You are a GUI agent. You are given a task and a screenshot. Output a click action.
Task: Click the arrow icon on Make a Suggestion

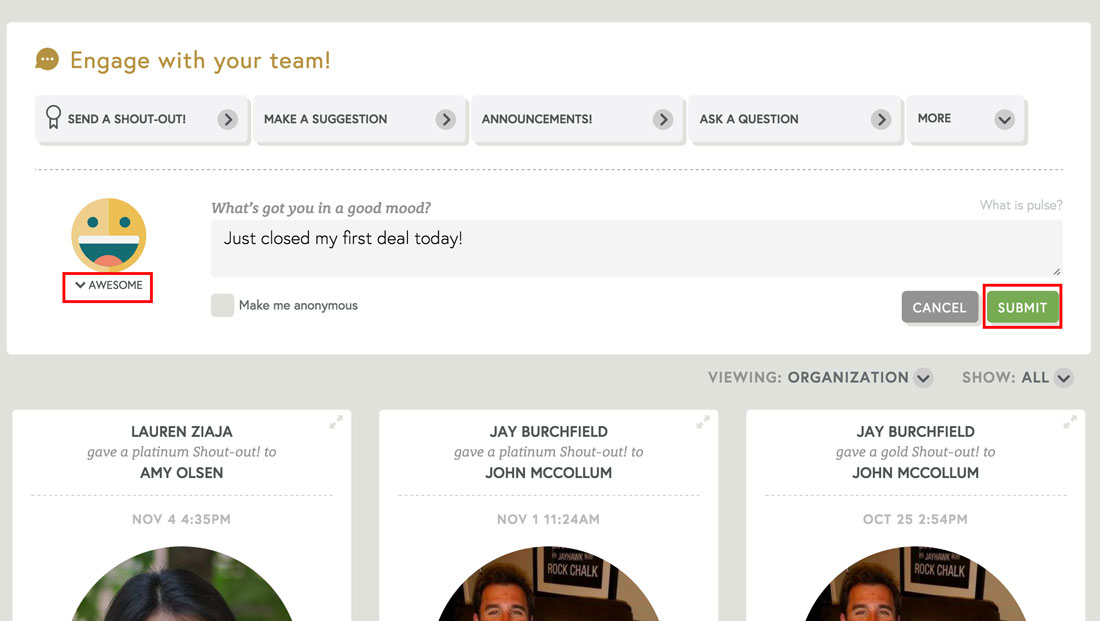[446, 119]
